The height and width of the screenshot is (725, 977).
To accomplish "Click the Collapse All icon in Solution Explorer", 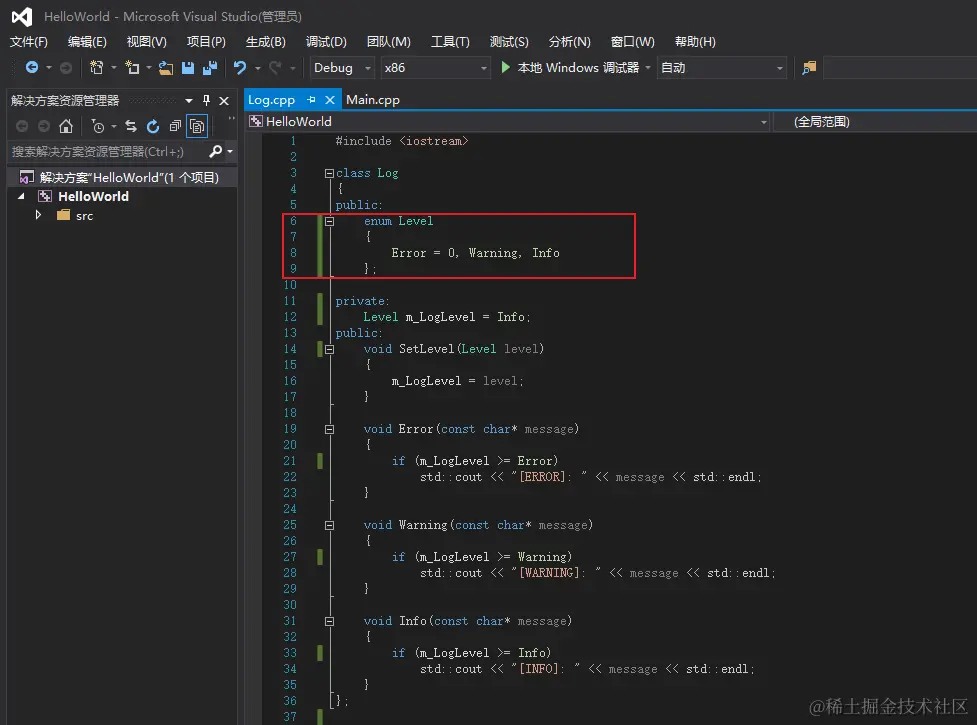I will 175,126.
